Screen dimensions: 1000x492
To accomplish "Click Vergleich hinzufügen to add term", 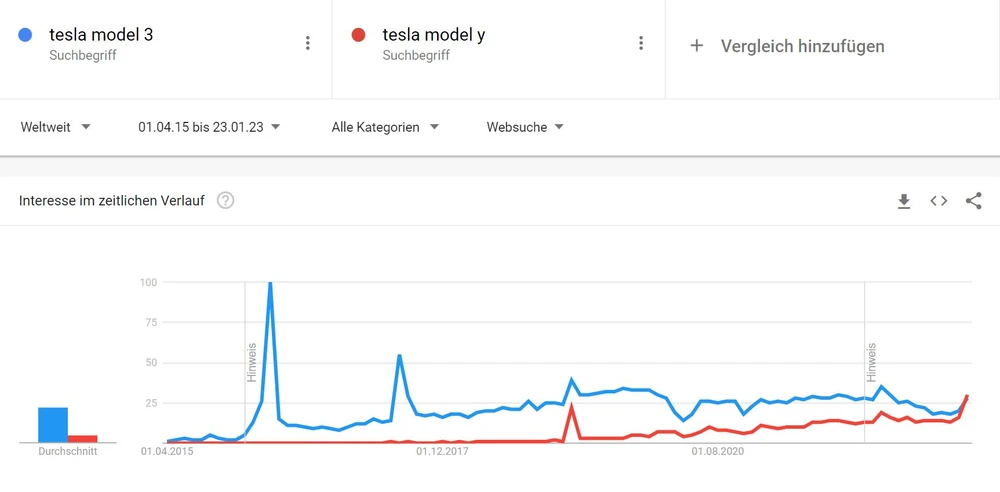I will pos(802,46).
